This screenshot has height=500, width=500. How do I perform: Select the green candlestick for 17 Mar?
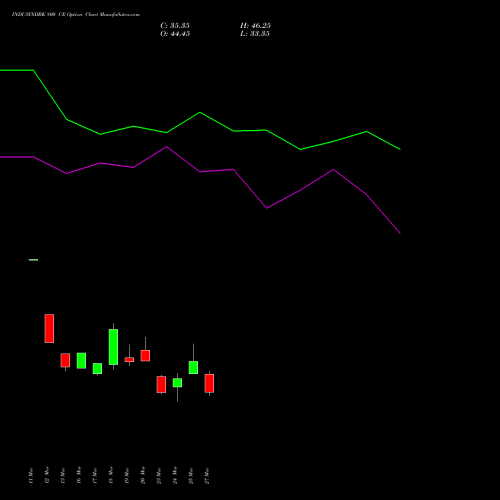point(97,368)
